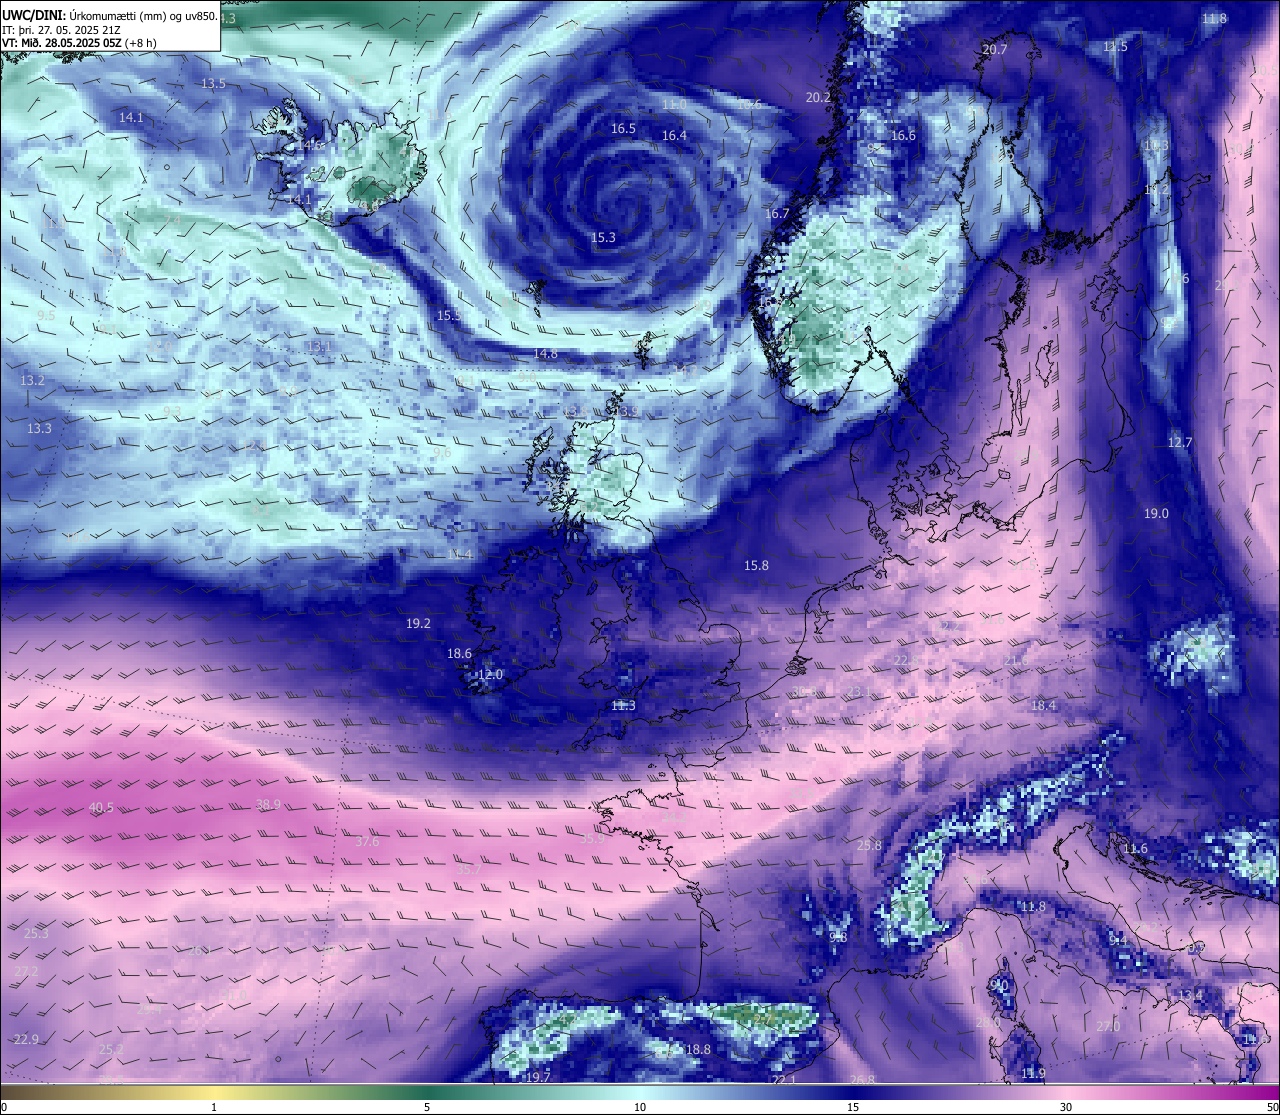
Task: Click the 25.3 value at the lower left
Action: point(36,934)
